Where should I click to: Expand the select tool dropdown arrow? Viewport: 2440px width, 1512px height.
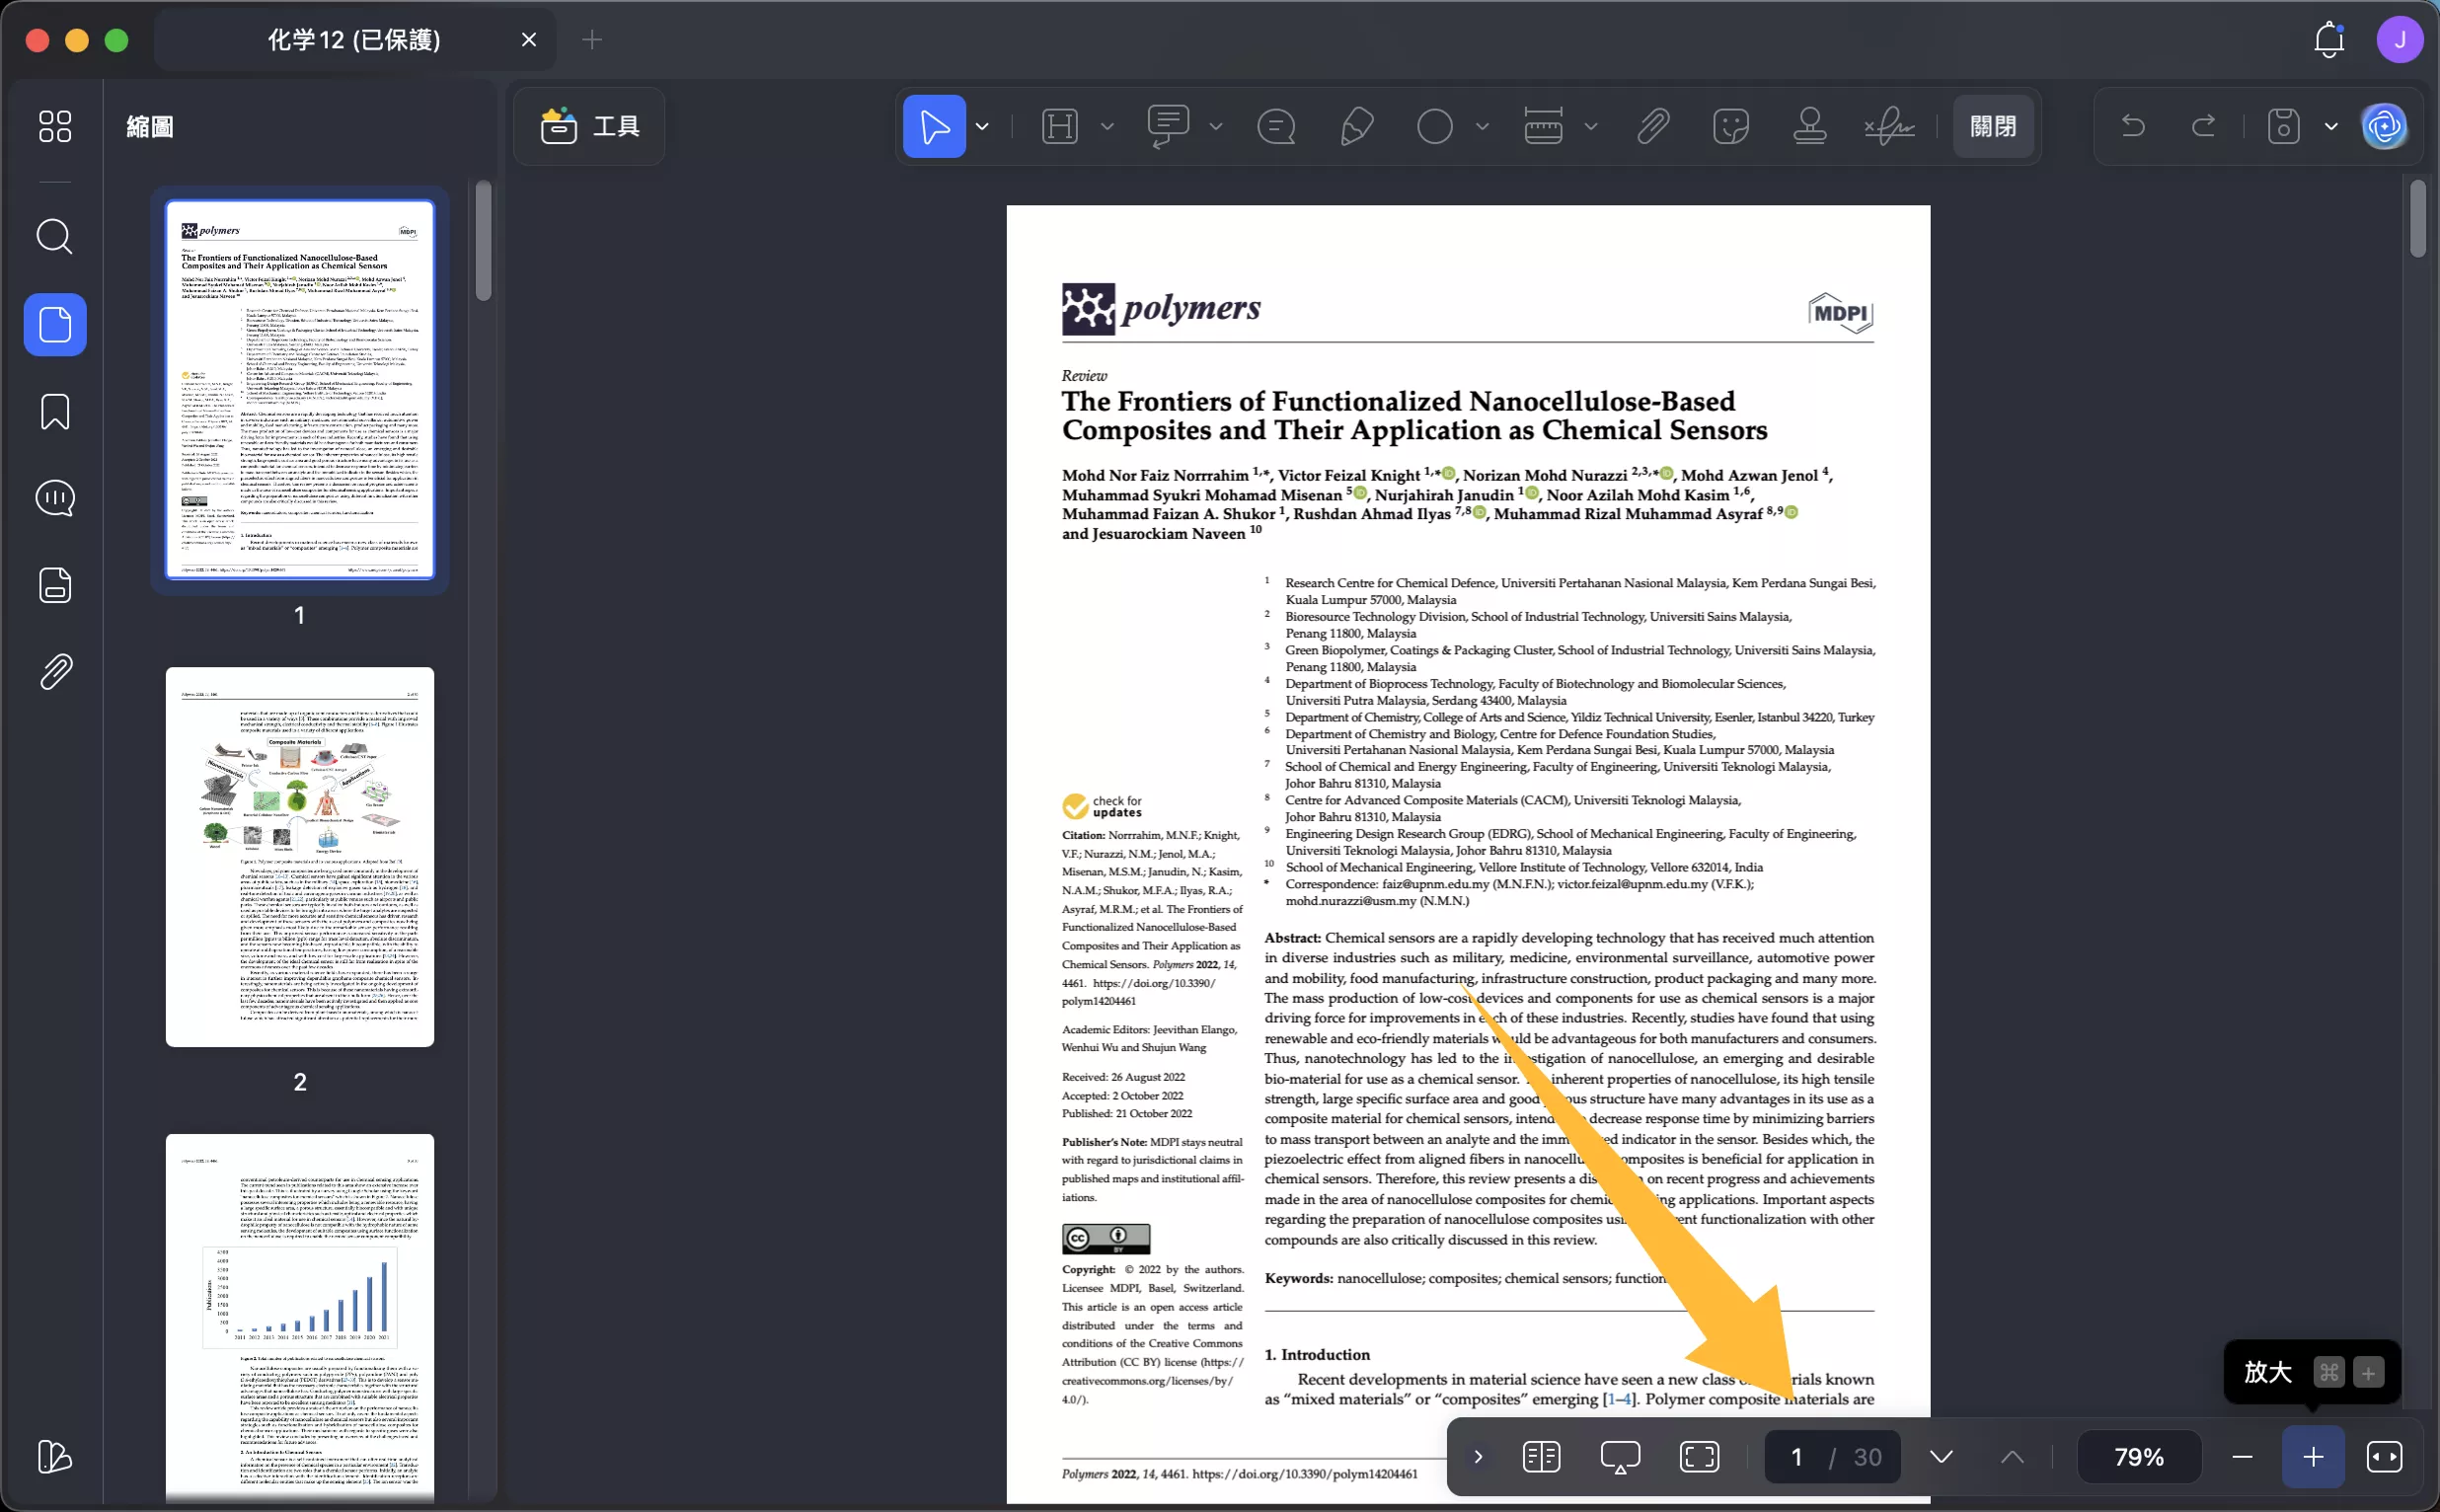982,127
